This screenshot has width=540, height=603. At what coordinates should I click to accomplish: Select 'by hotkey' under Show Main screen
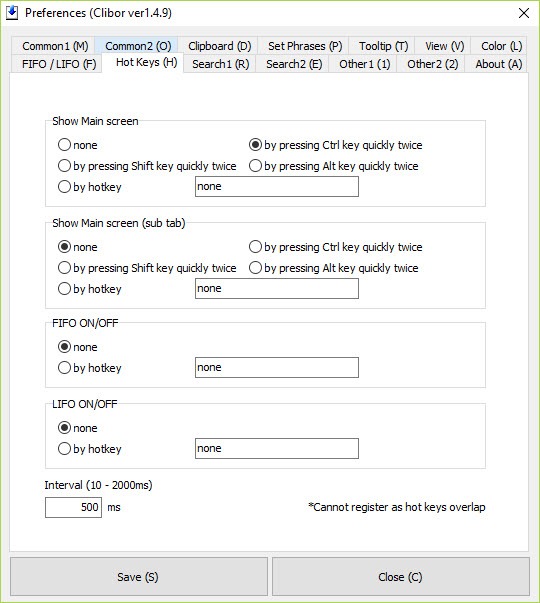click(90, 187)
